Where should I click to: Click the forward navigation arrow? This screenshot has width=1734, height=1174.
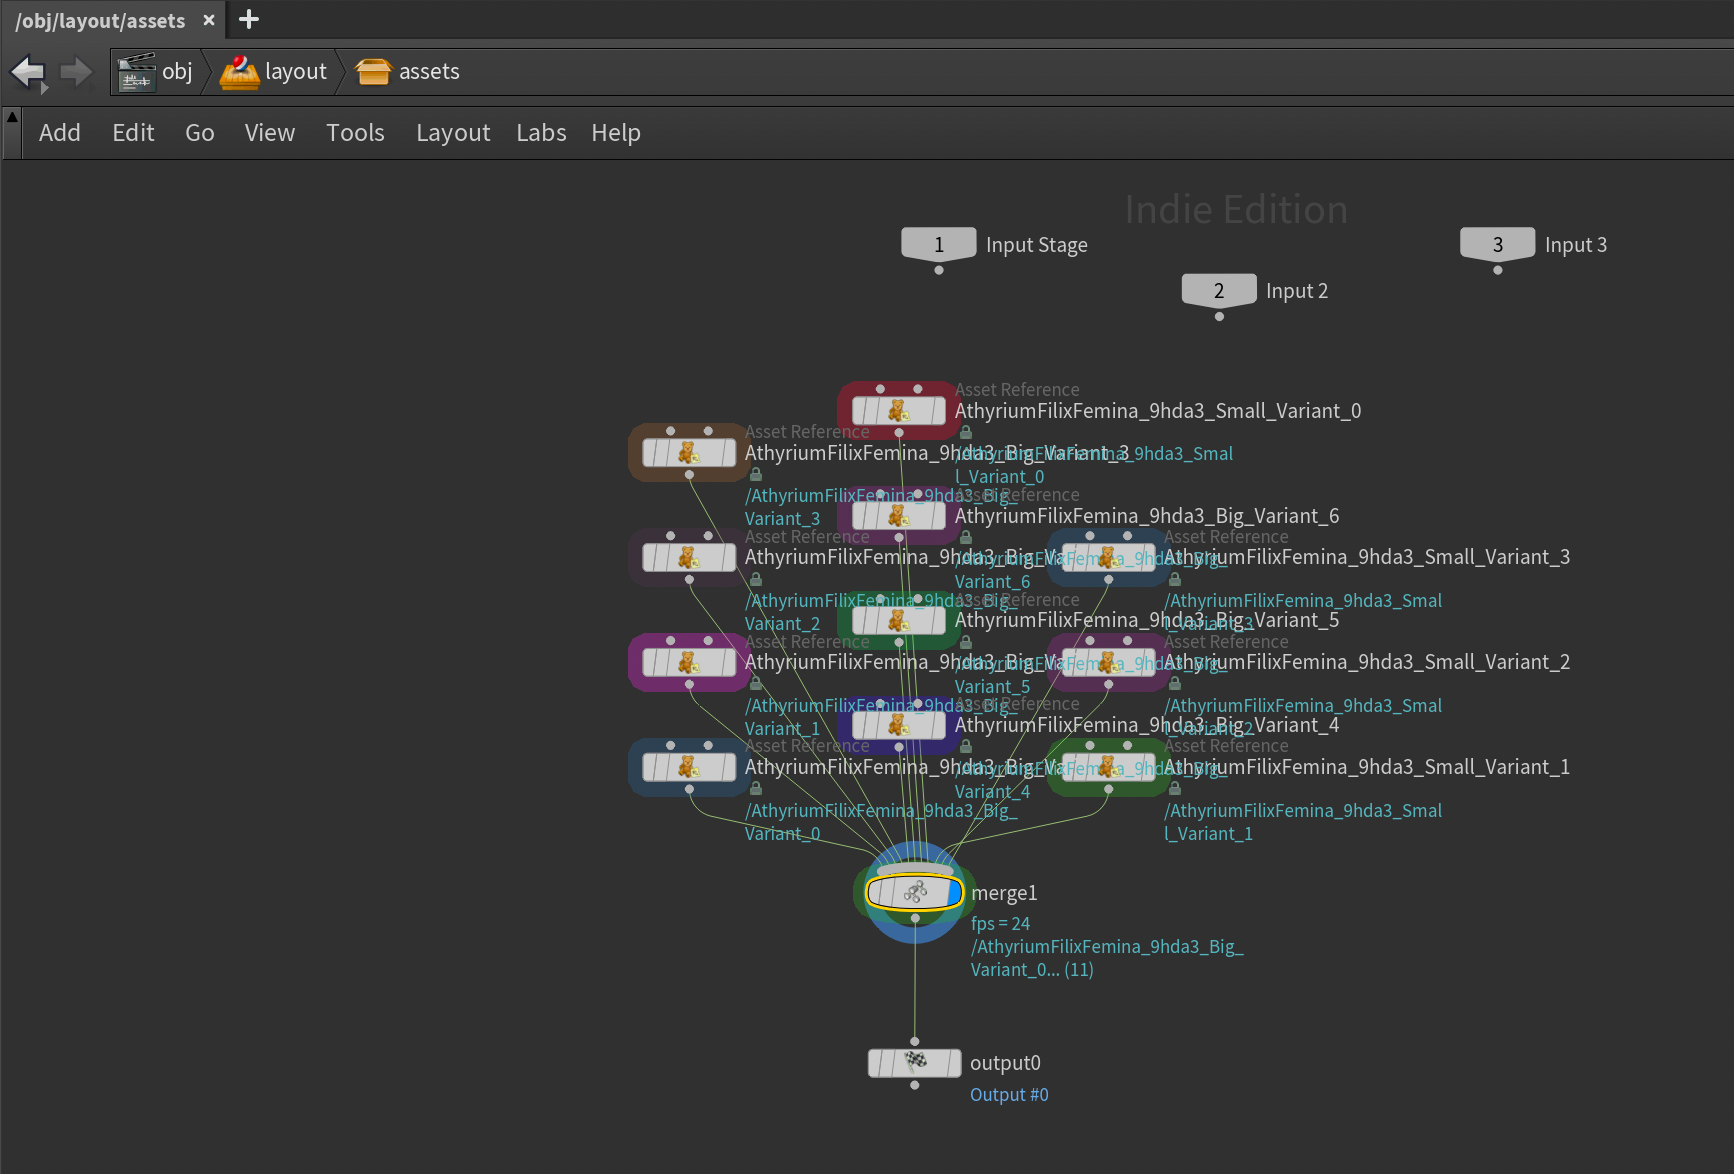(x=76, y=72)
